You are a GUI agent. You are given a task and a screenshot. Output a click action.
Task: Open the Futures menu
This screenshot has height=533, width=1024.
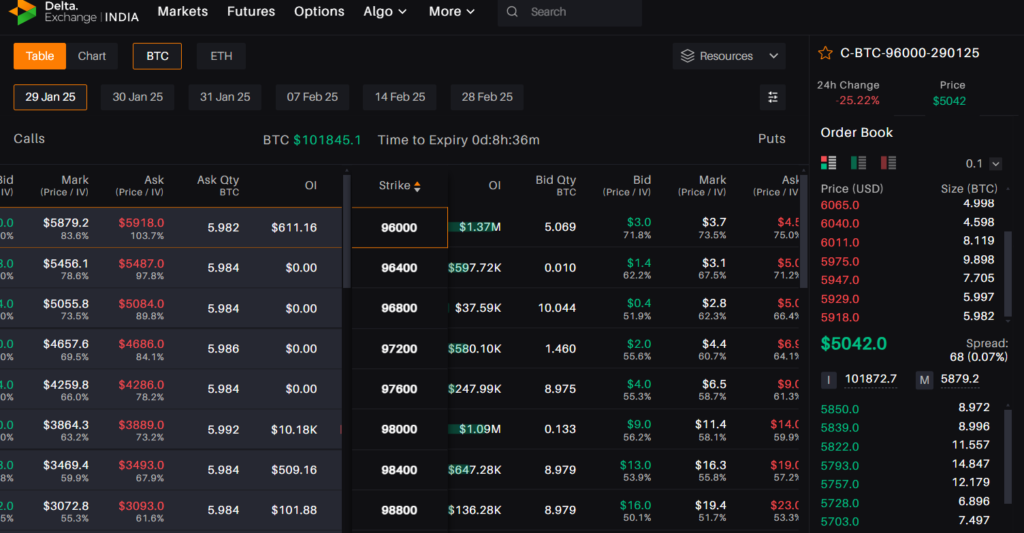click(251, 12)
